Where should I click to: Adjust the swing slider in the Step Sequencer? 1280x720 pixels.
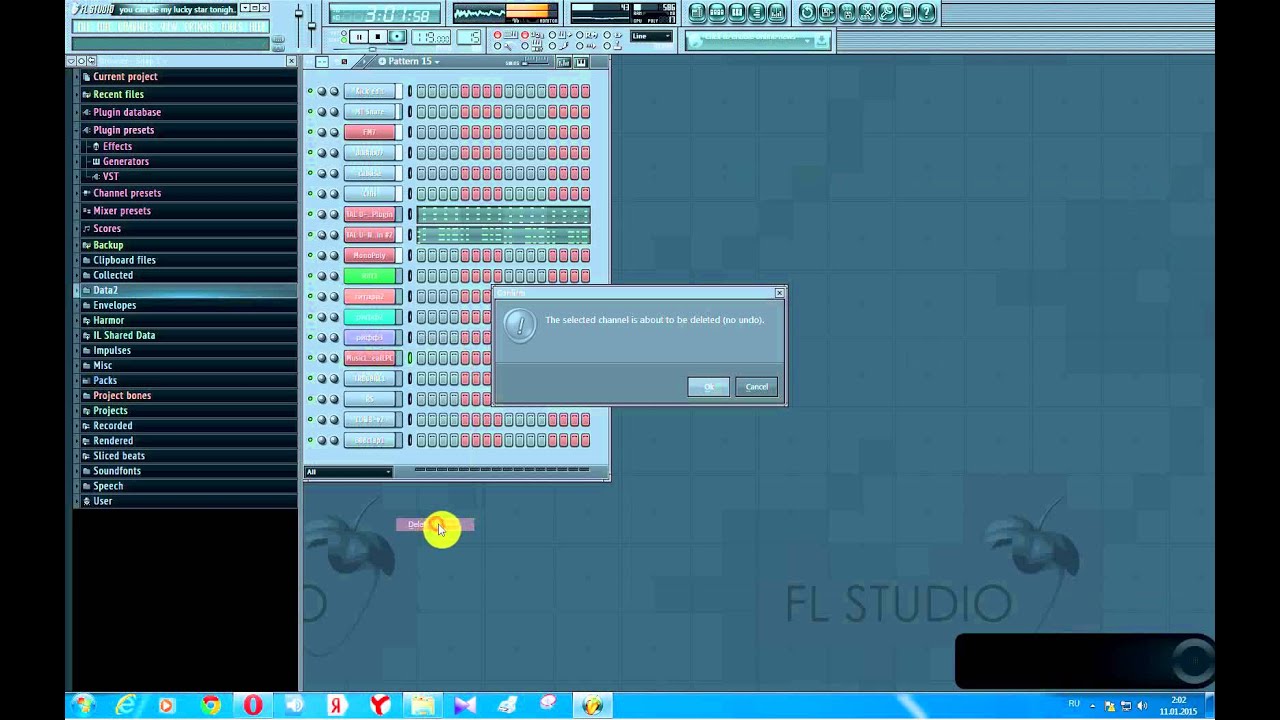[535, 62]
